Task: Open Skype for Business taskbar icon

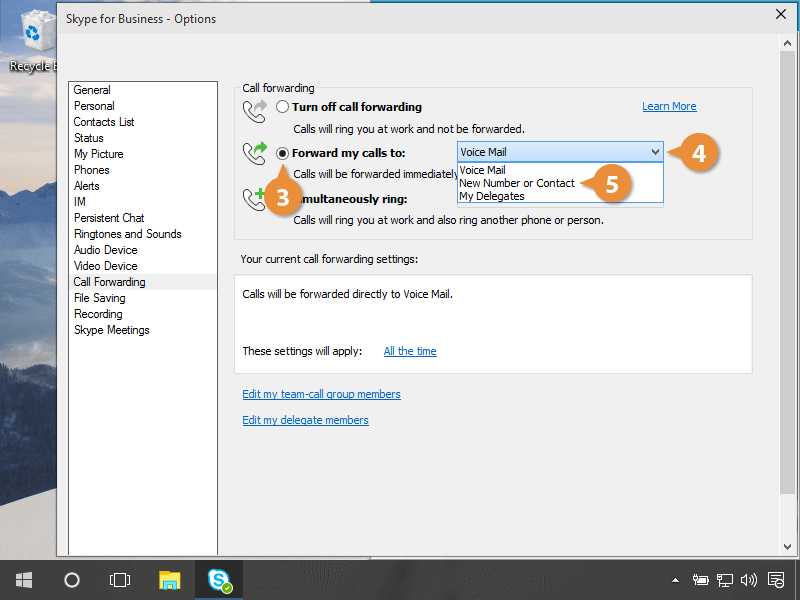Action: pos(219,579)
